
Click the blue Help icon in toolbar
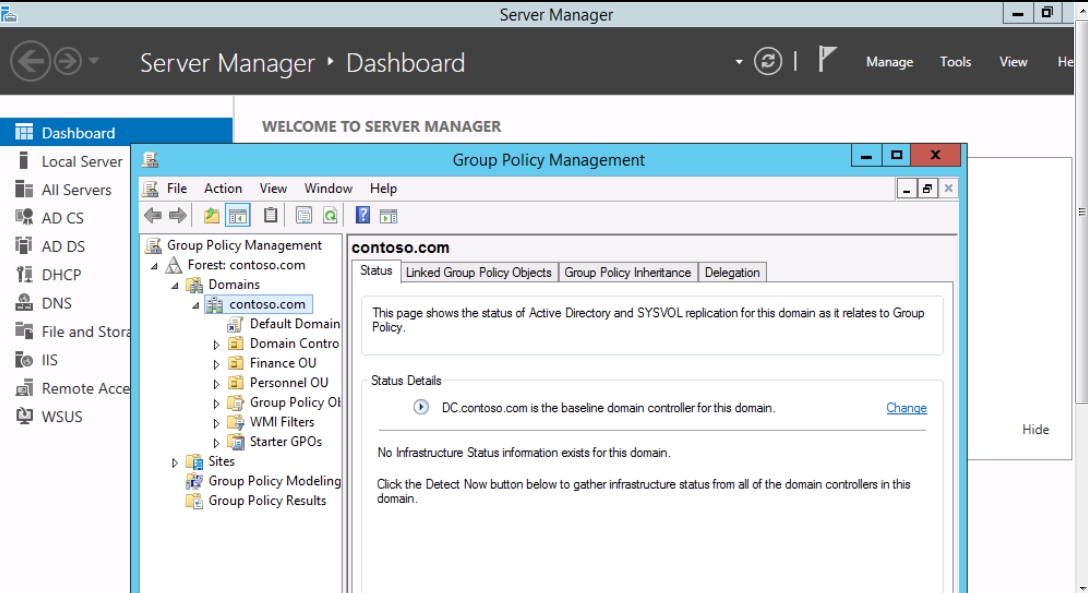pyautogui.click(x=363, y=215)
